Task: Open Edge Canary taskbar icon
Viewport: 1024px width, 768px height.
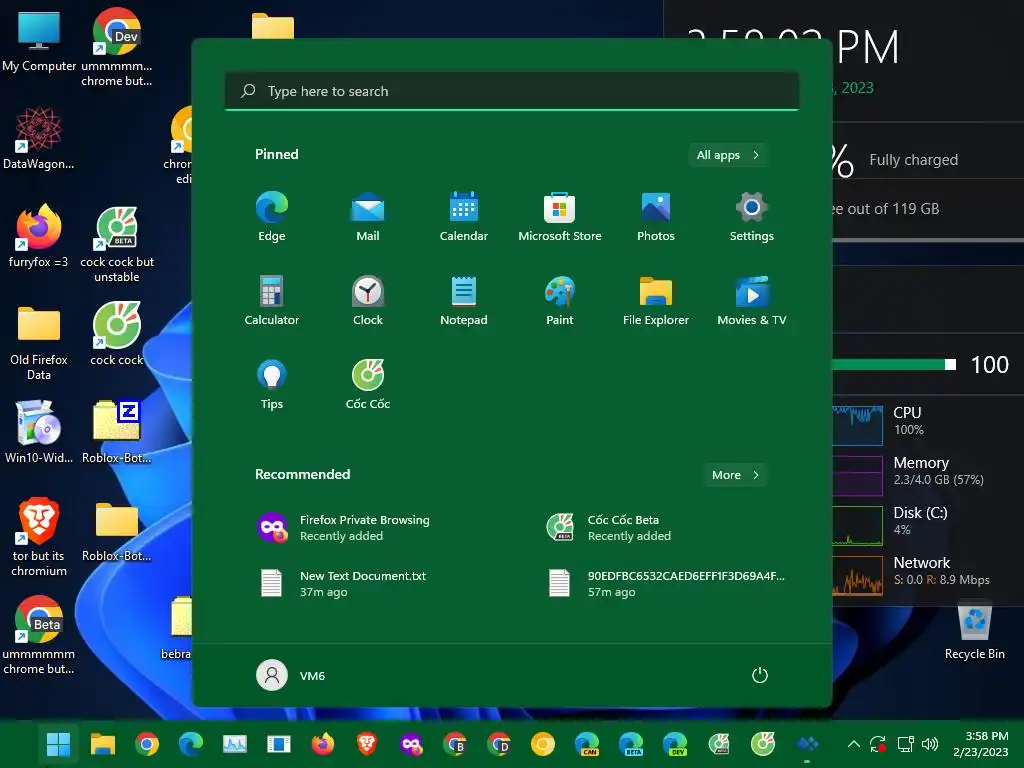Action: tap(586, 744)
